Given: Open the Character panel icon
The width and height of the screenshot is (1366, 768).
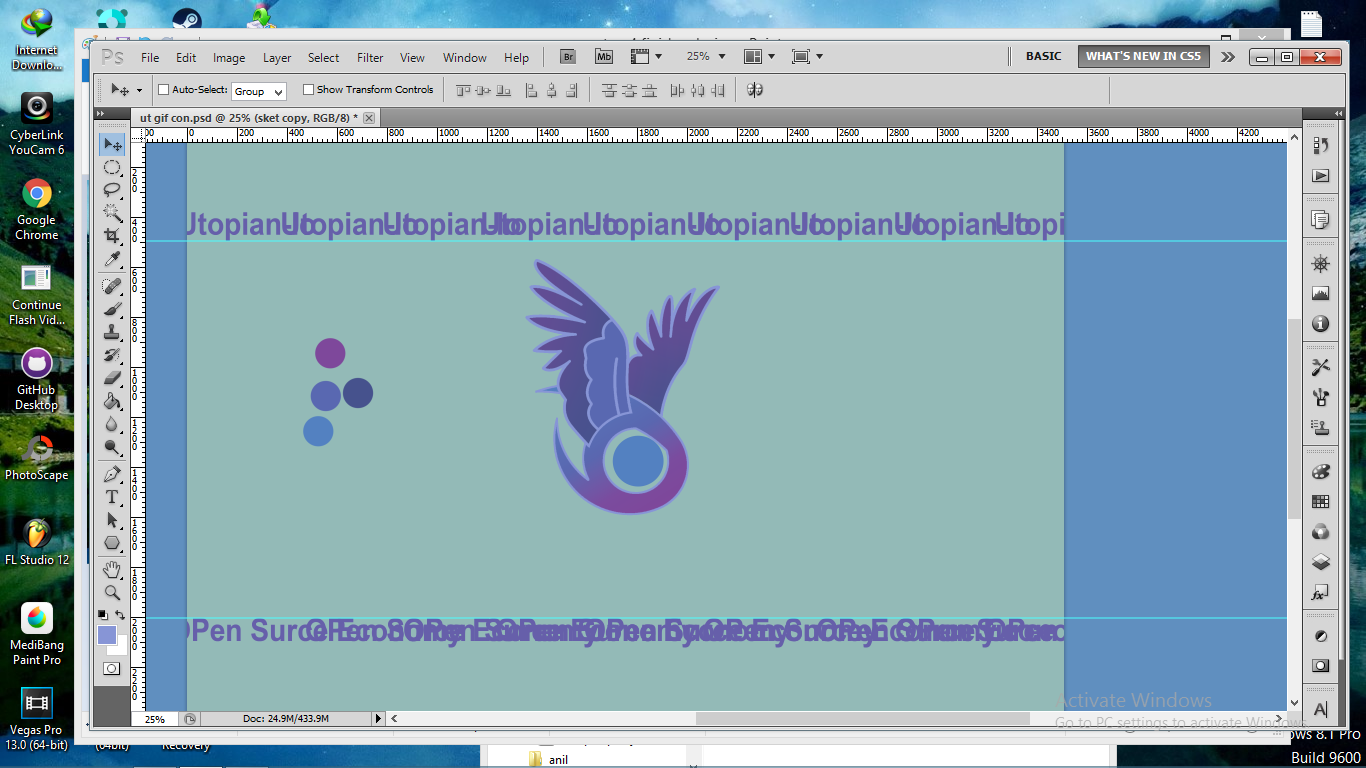Looking at the screenshot, I should tap(1321, 710).
